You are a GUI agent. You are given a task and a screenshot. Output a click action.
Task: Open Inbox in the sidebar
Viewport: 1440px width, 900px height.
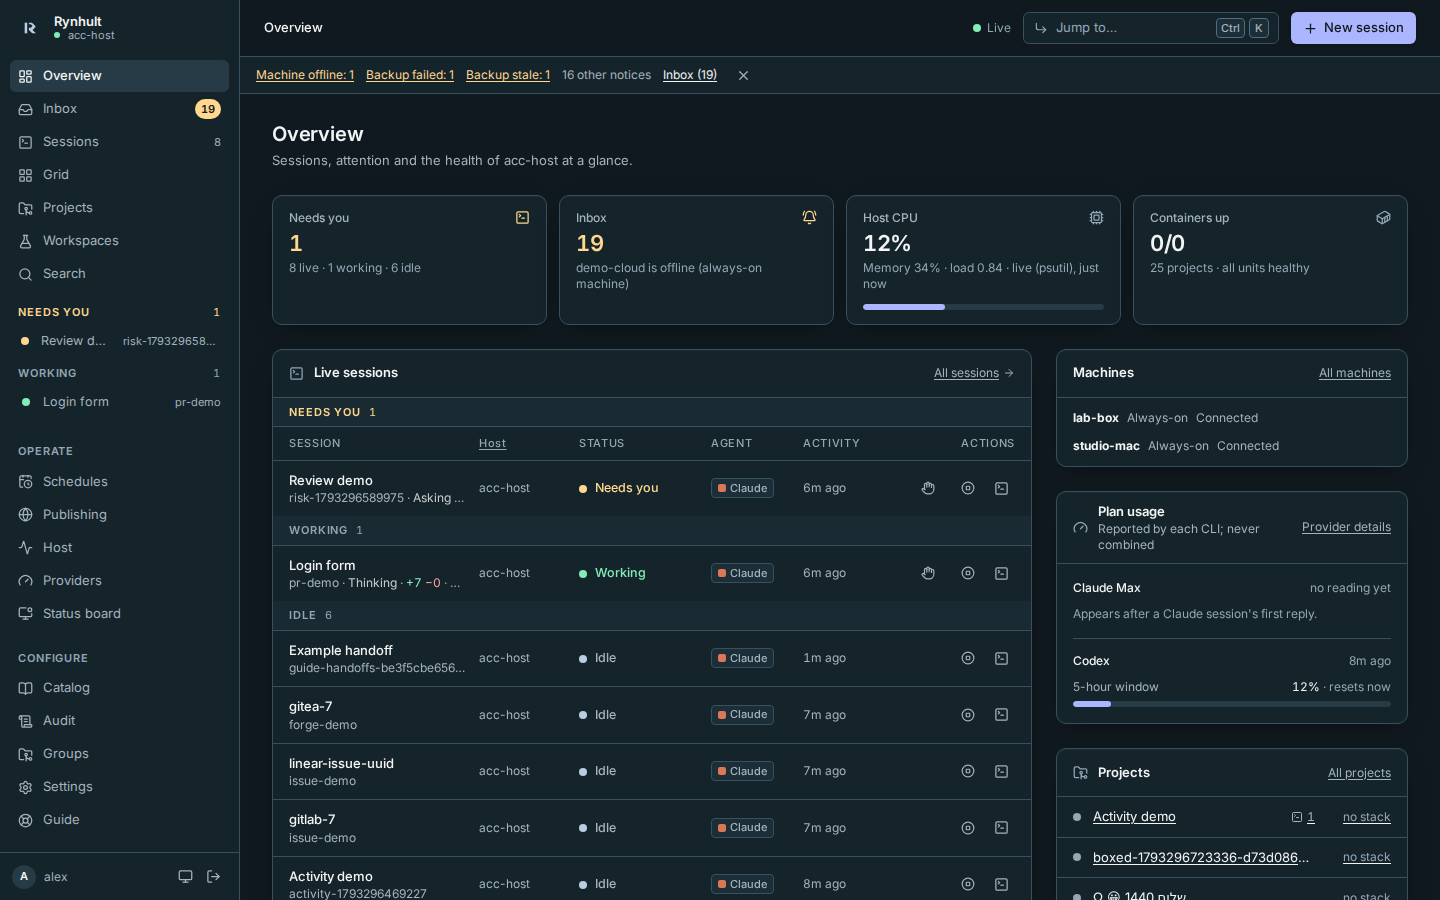119,109
